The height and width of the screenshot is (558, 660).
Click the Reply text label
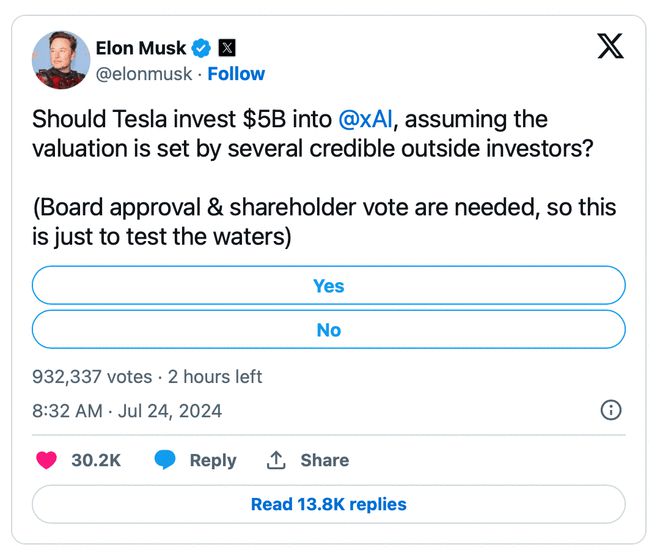point(213,460)
